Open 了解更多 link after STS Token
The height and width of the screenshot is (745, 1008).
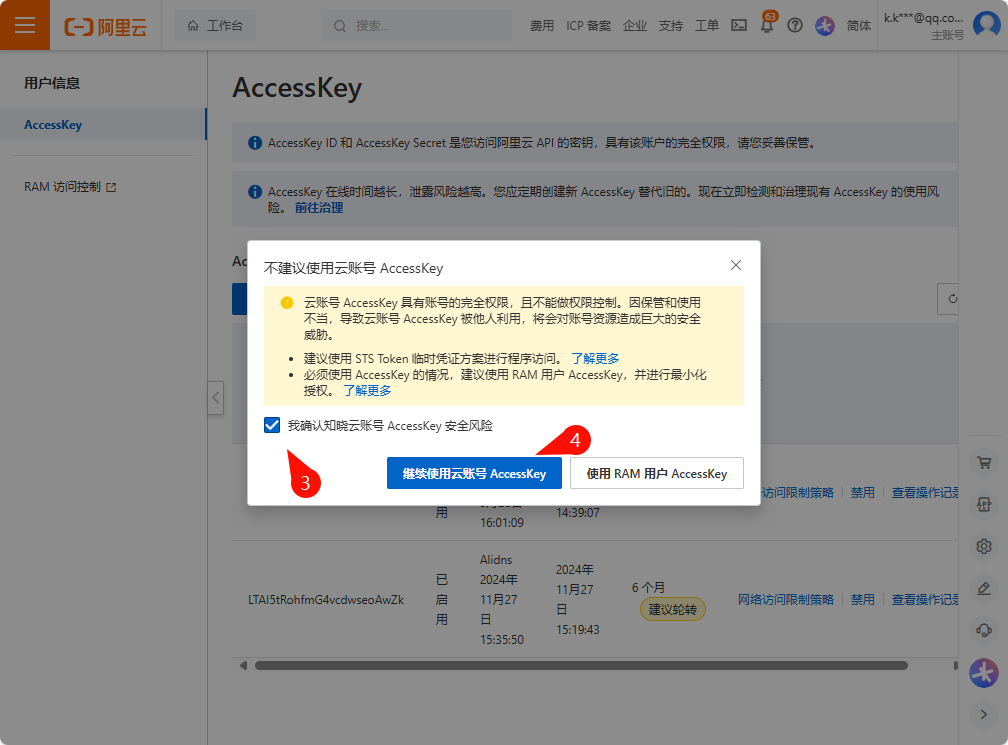point(595,359)
